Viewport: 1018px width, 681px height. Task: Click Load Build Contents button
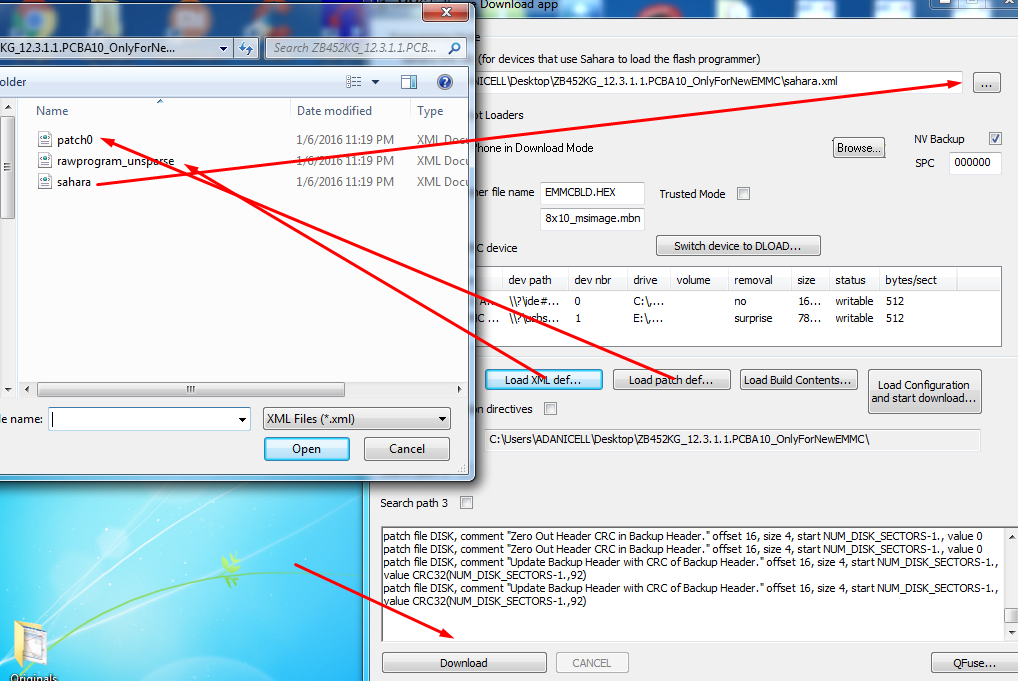799,380
